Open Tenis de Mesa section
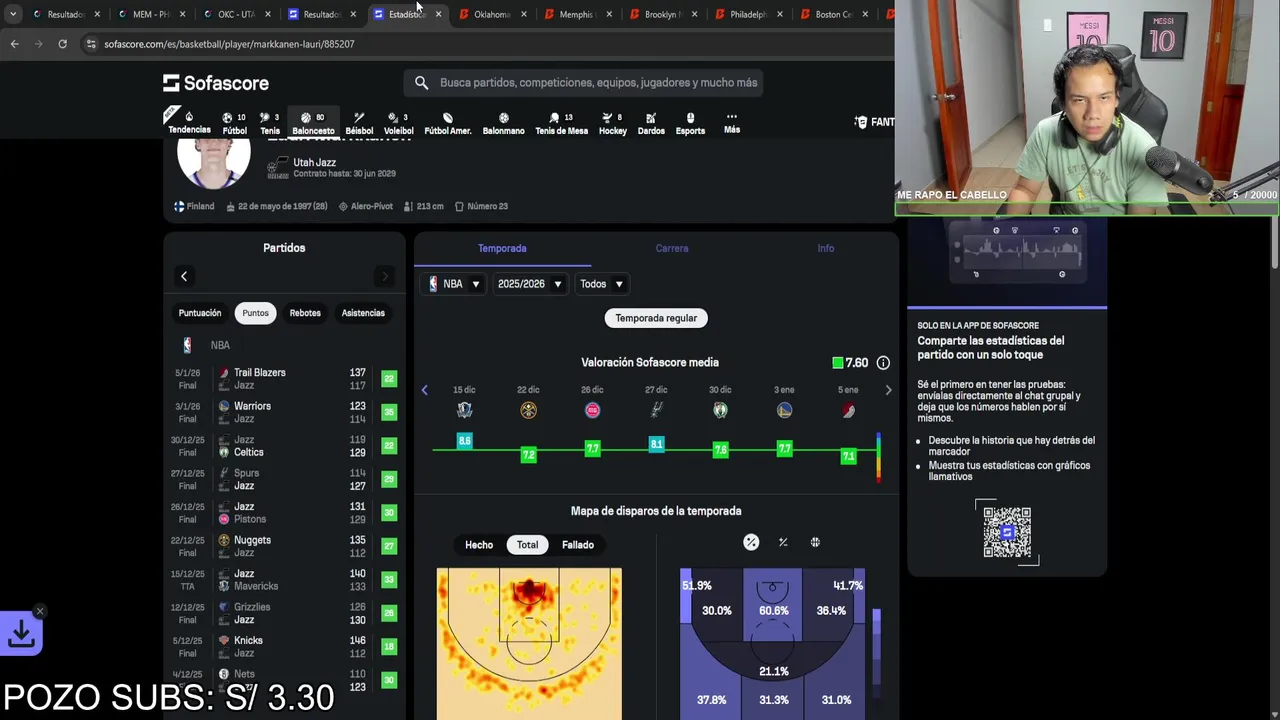 561,123
